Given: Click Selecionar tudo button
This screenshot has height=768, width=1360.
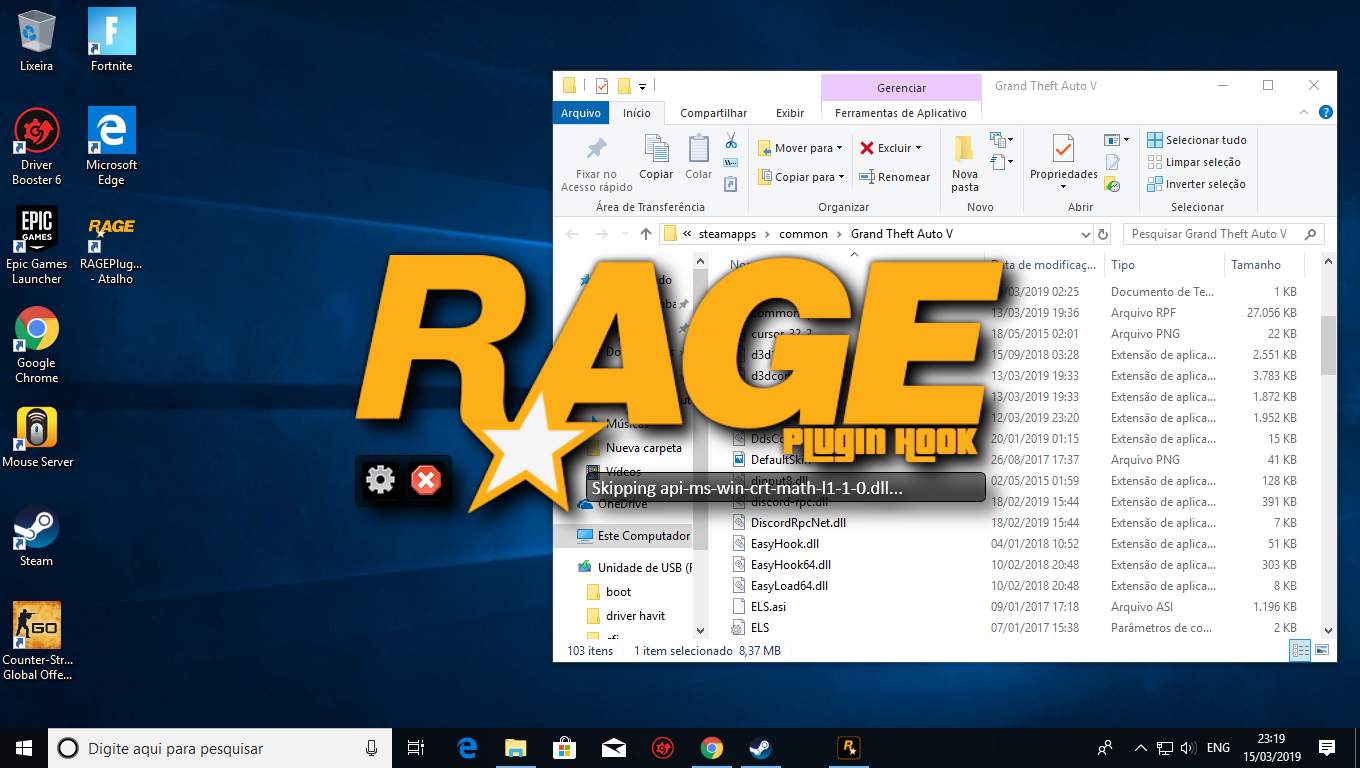Looking at the screenshot, I should 1197,140.
